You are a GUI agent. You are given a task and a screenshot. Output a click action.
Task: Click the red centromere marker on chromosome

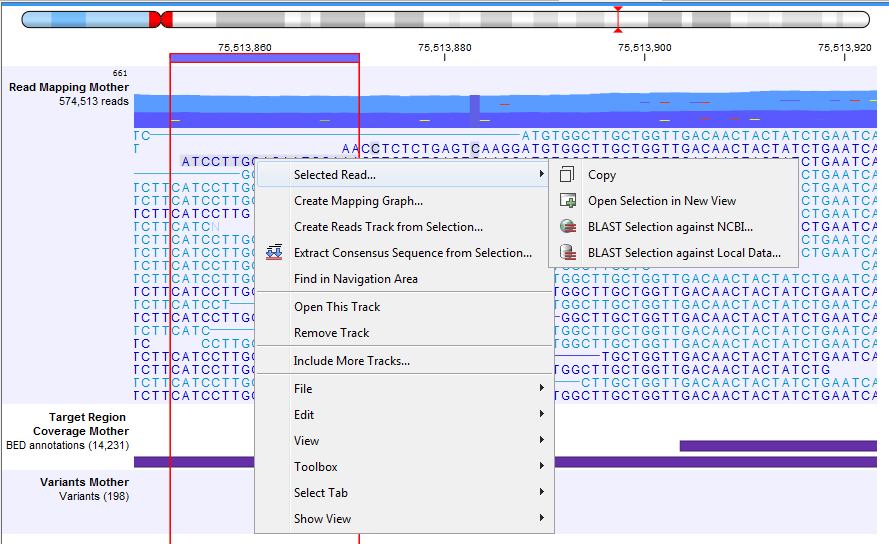160,19
